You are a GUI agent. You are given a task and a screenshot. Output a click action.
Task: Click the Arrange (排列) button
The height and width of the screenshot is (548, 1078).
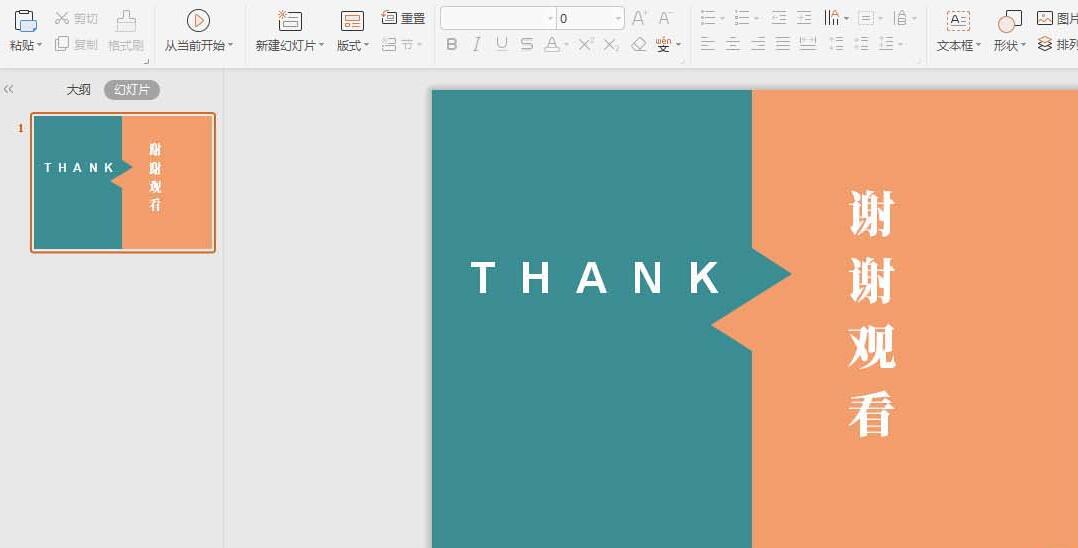tap(1057, 45)
